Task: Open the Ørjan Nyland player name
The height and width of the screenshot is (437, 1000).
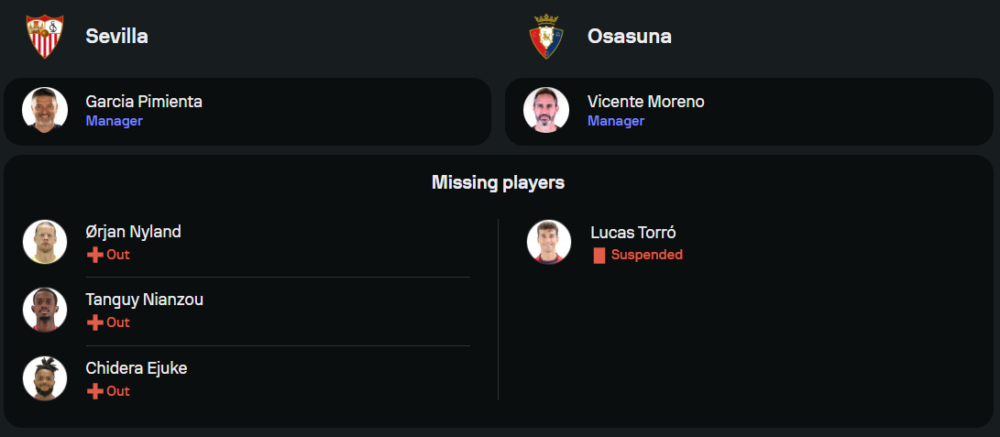Action: click(133, 232)
